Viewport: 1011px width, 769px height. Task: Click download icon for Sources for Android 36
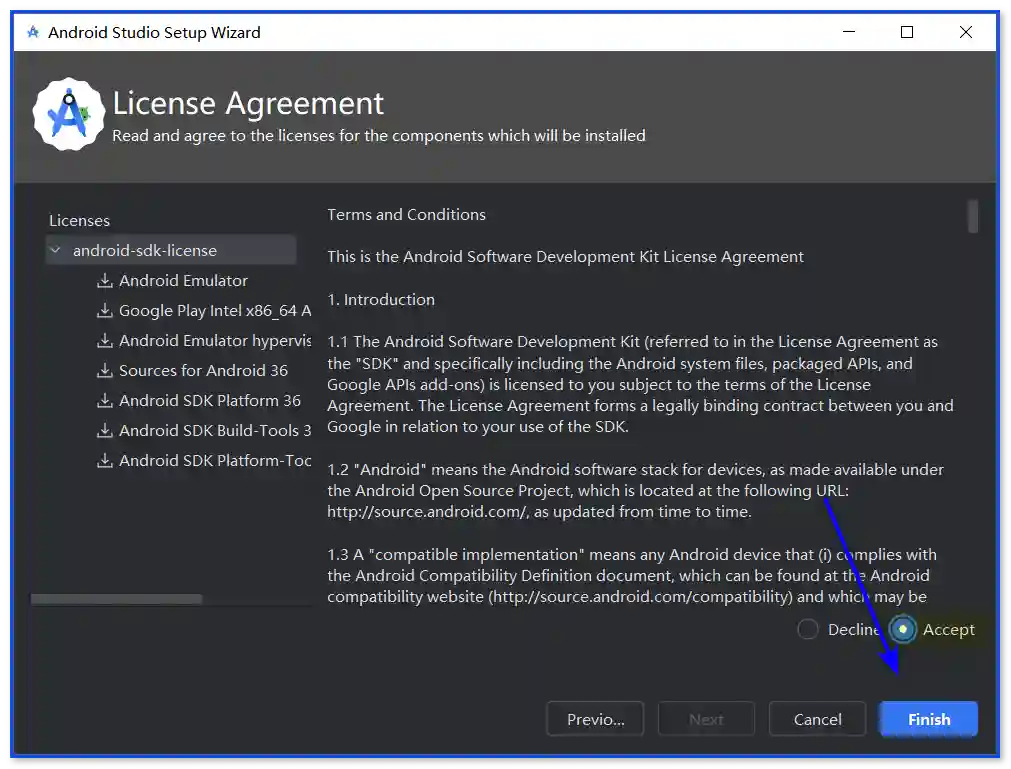104,371
